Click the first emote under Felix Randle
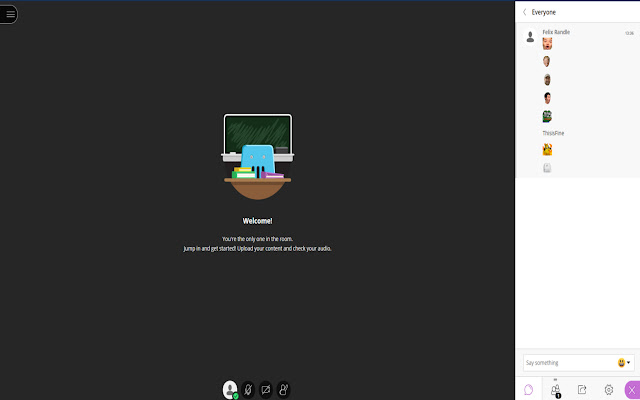Screen dimensions: 640x400 (547, 44)
